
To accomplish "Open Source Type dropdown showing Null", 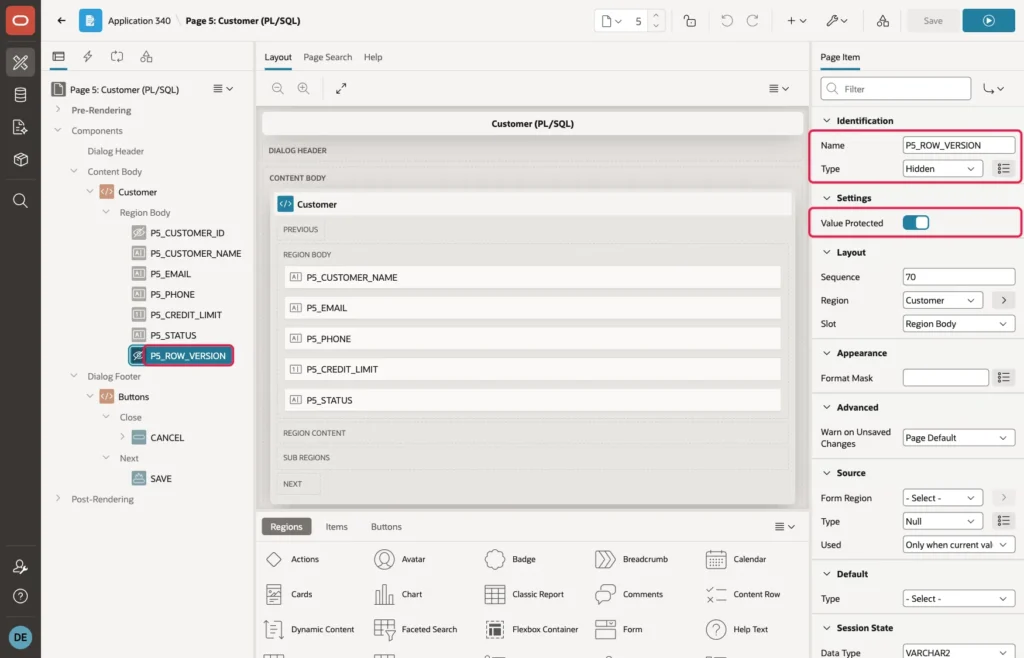I will 942,521.
